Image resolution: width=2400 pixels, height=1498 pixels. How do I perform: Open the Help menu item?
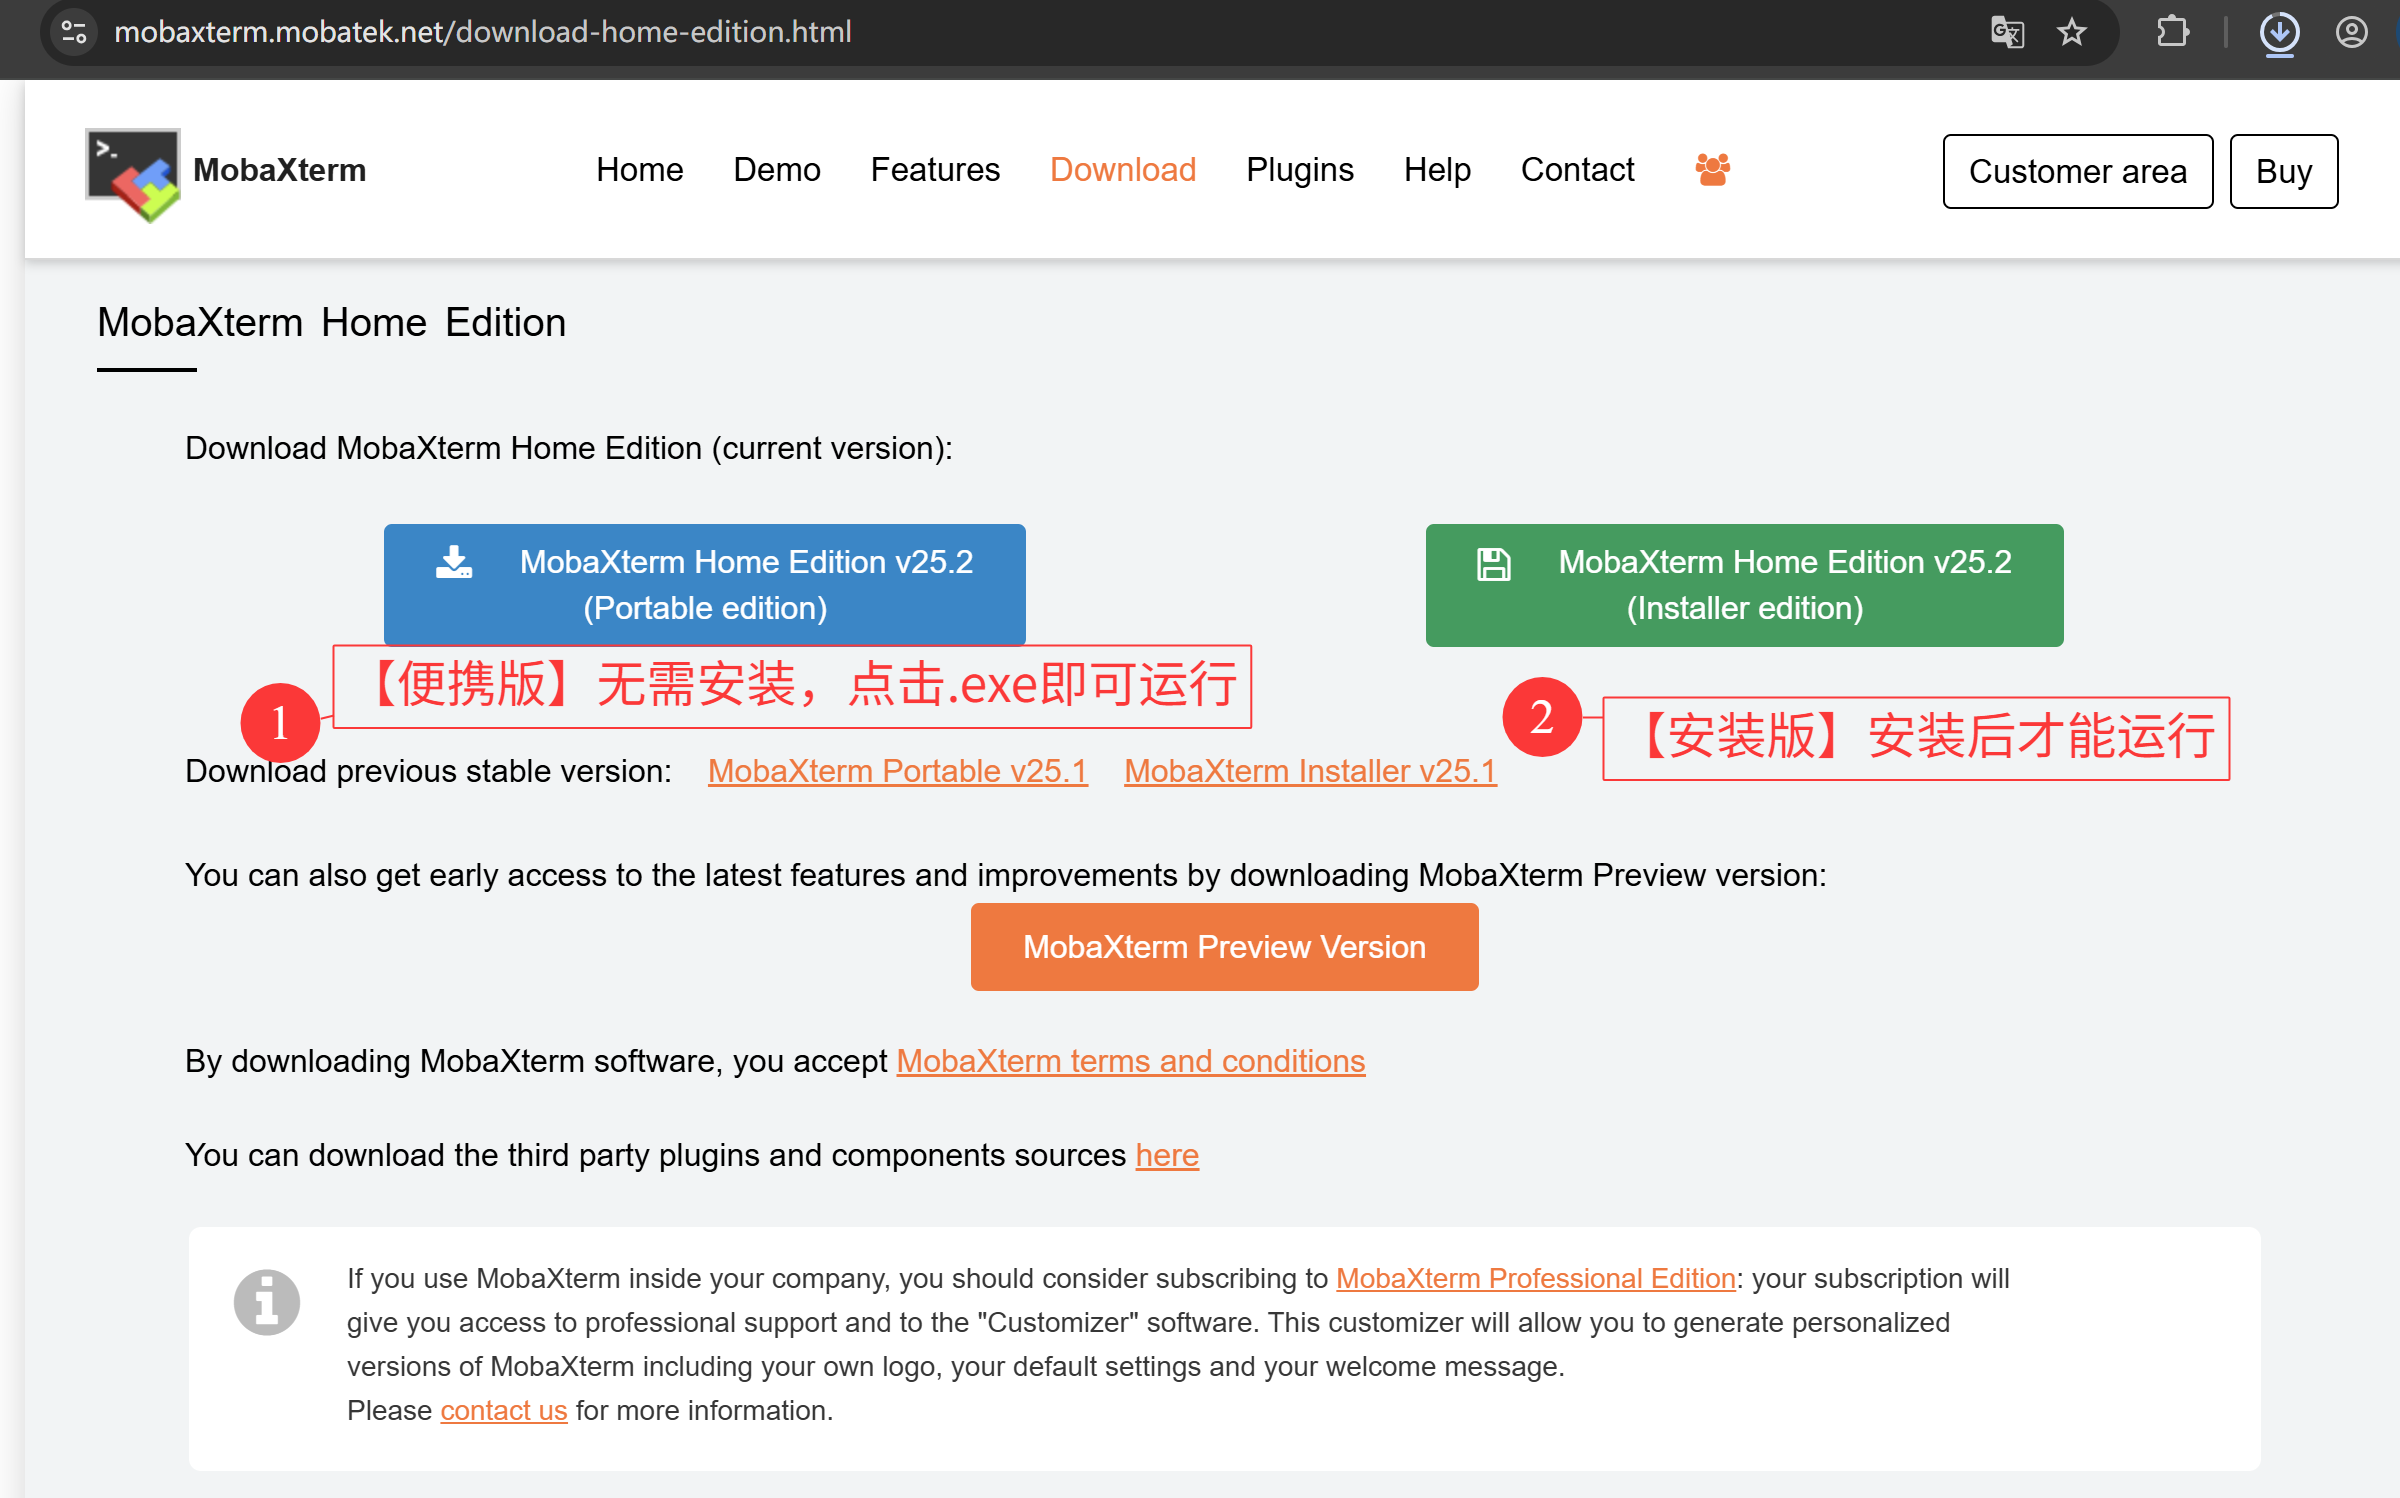coord(1437,170)
